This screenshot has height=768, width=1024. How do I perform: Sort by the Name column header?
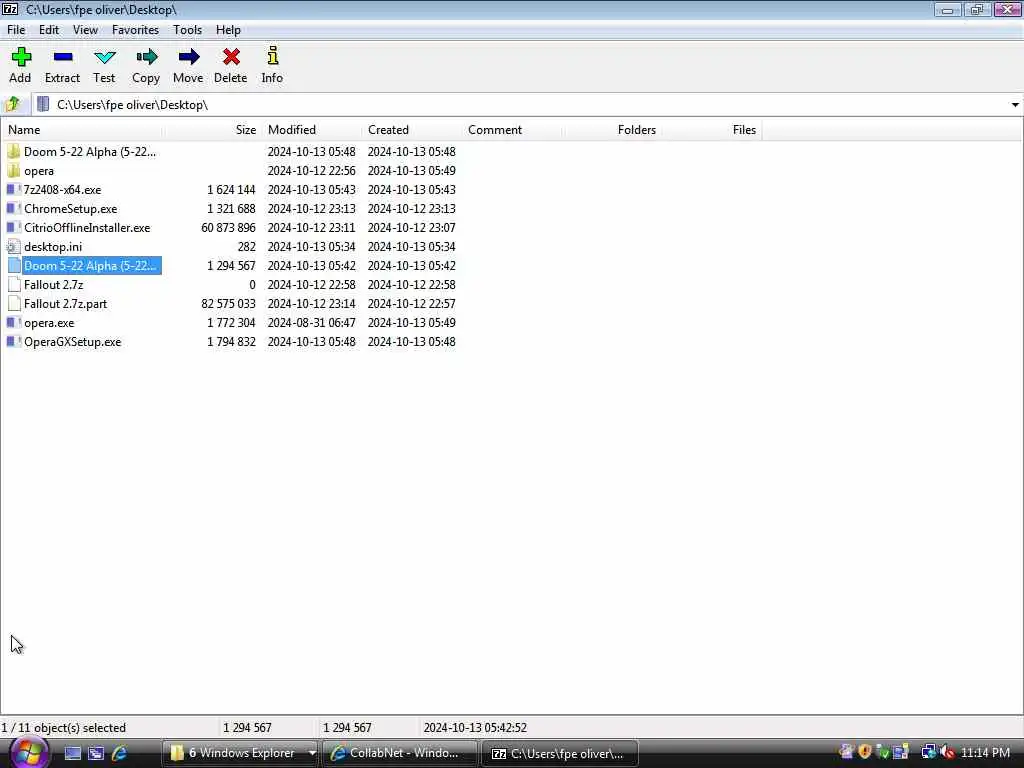pyautogui.click(x=82, y=130)
